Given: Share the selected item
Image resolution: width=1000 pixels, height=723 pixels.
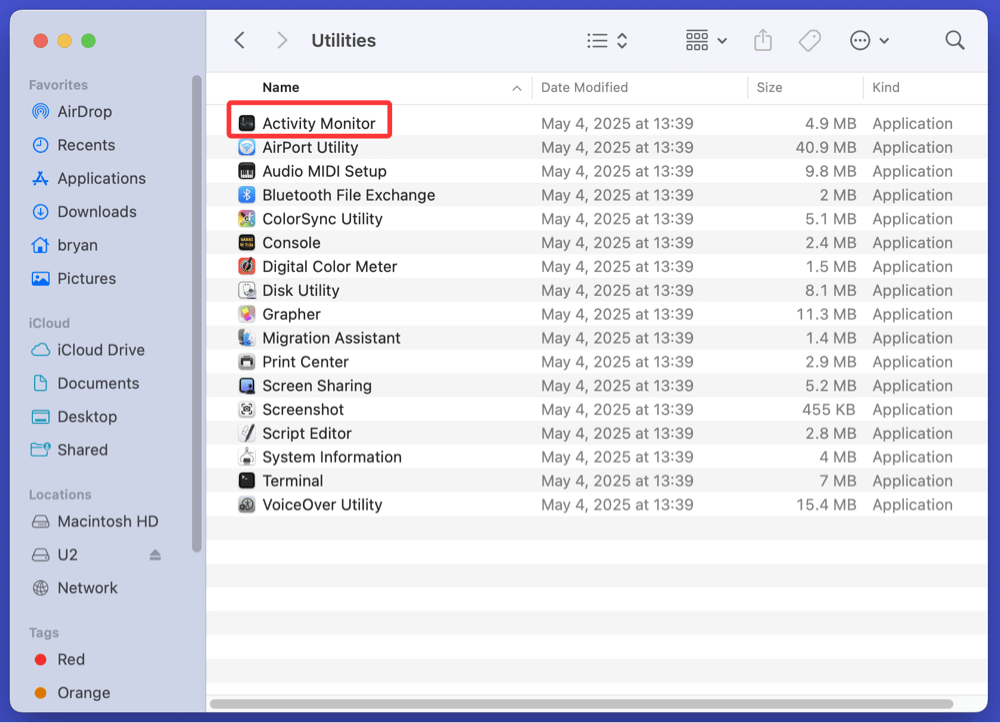Looking at the screenshot, I should 762,40.
